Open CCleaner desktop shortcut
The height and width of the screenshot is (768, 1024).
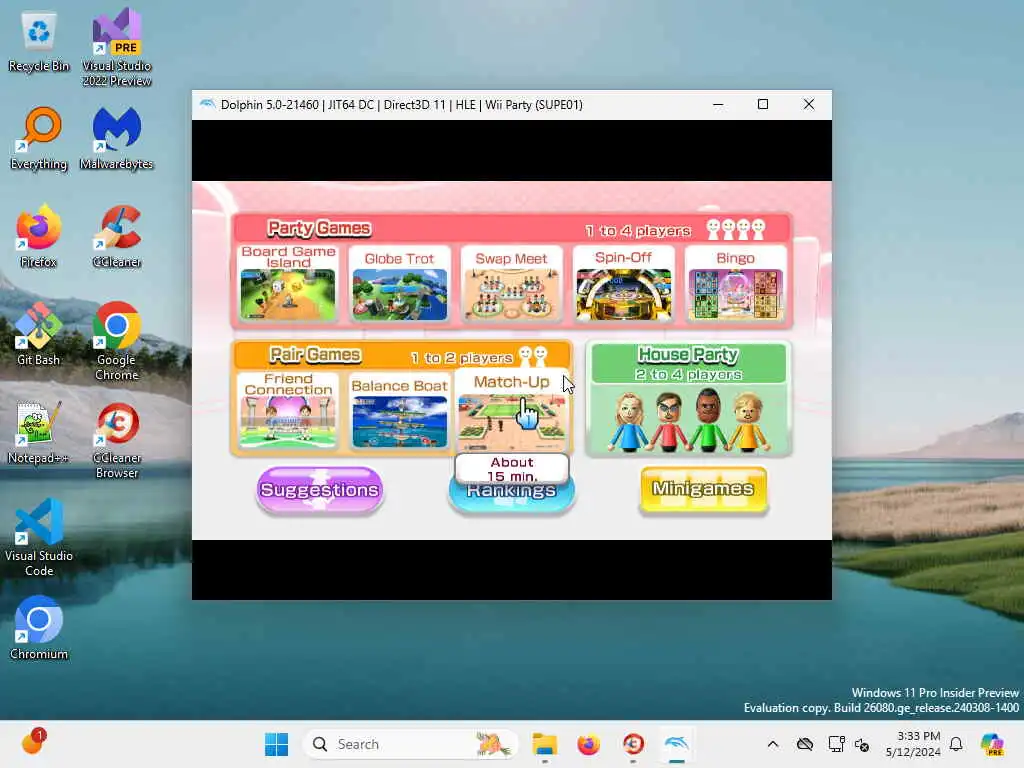(x=117, y=236)
